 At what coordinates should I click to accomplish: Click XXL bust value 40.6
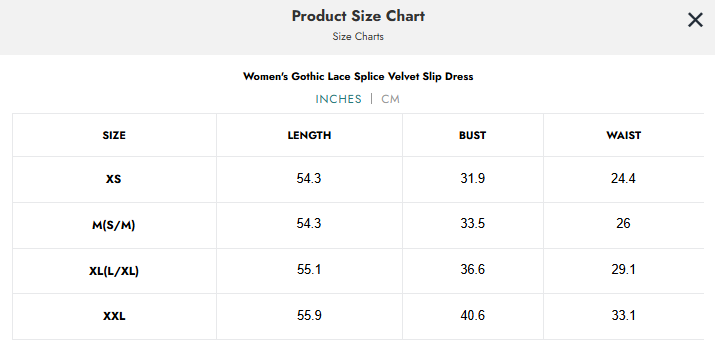click(x=472, y=315)
